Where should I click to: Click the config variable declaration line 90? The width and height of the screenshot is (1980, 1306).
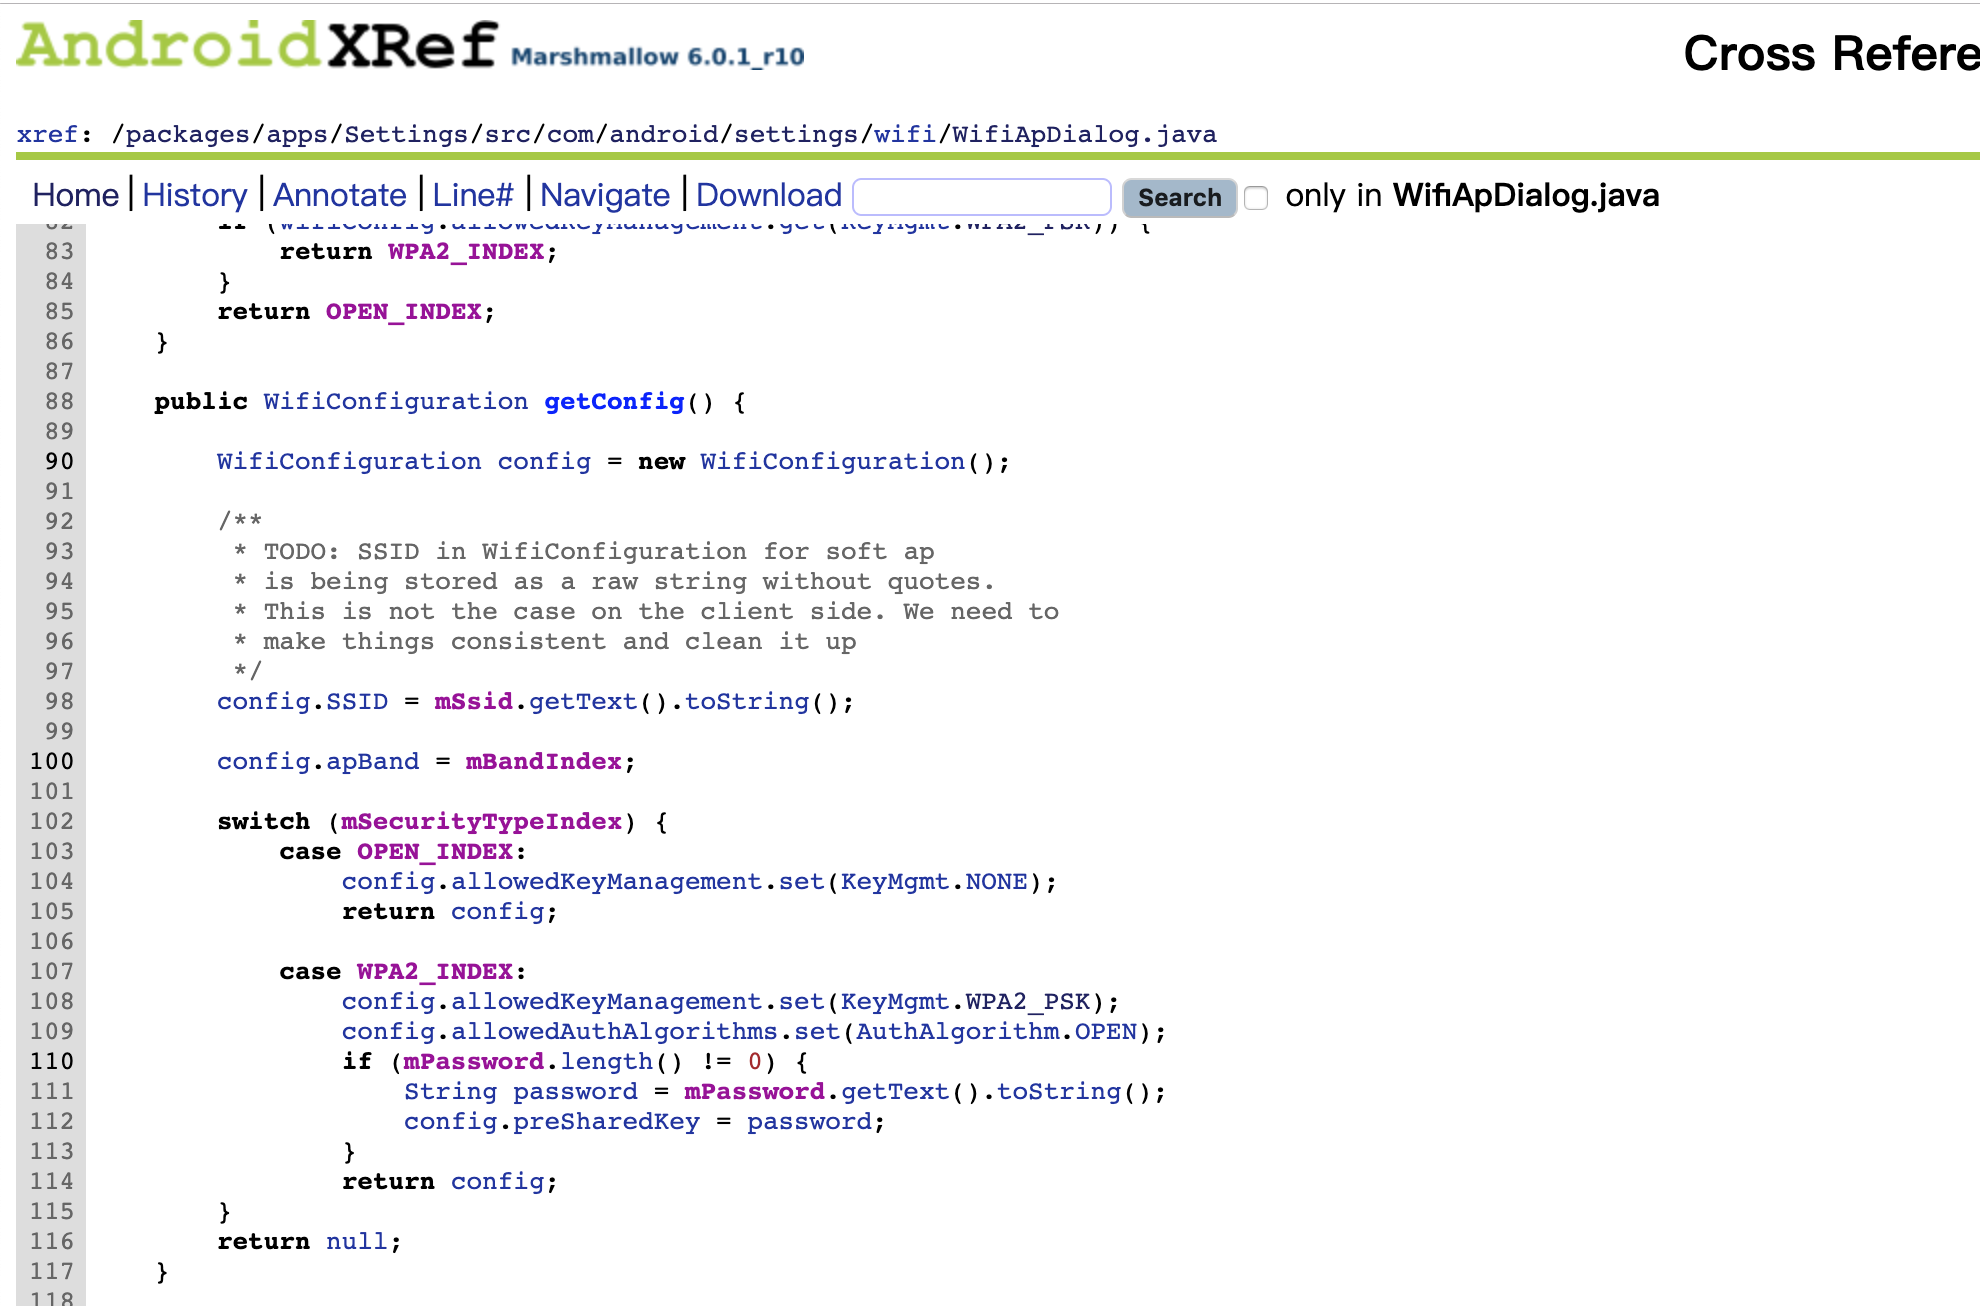pos(544,461)
